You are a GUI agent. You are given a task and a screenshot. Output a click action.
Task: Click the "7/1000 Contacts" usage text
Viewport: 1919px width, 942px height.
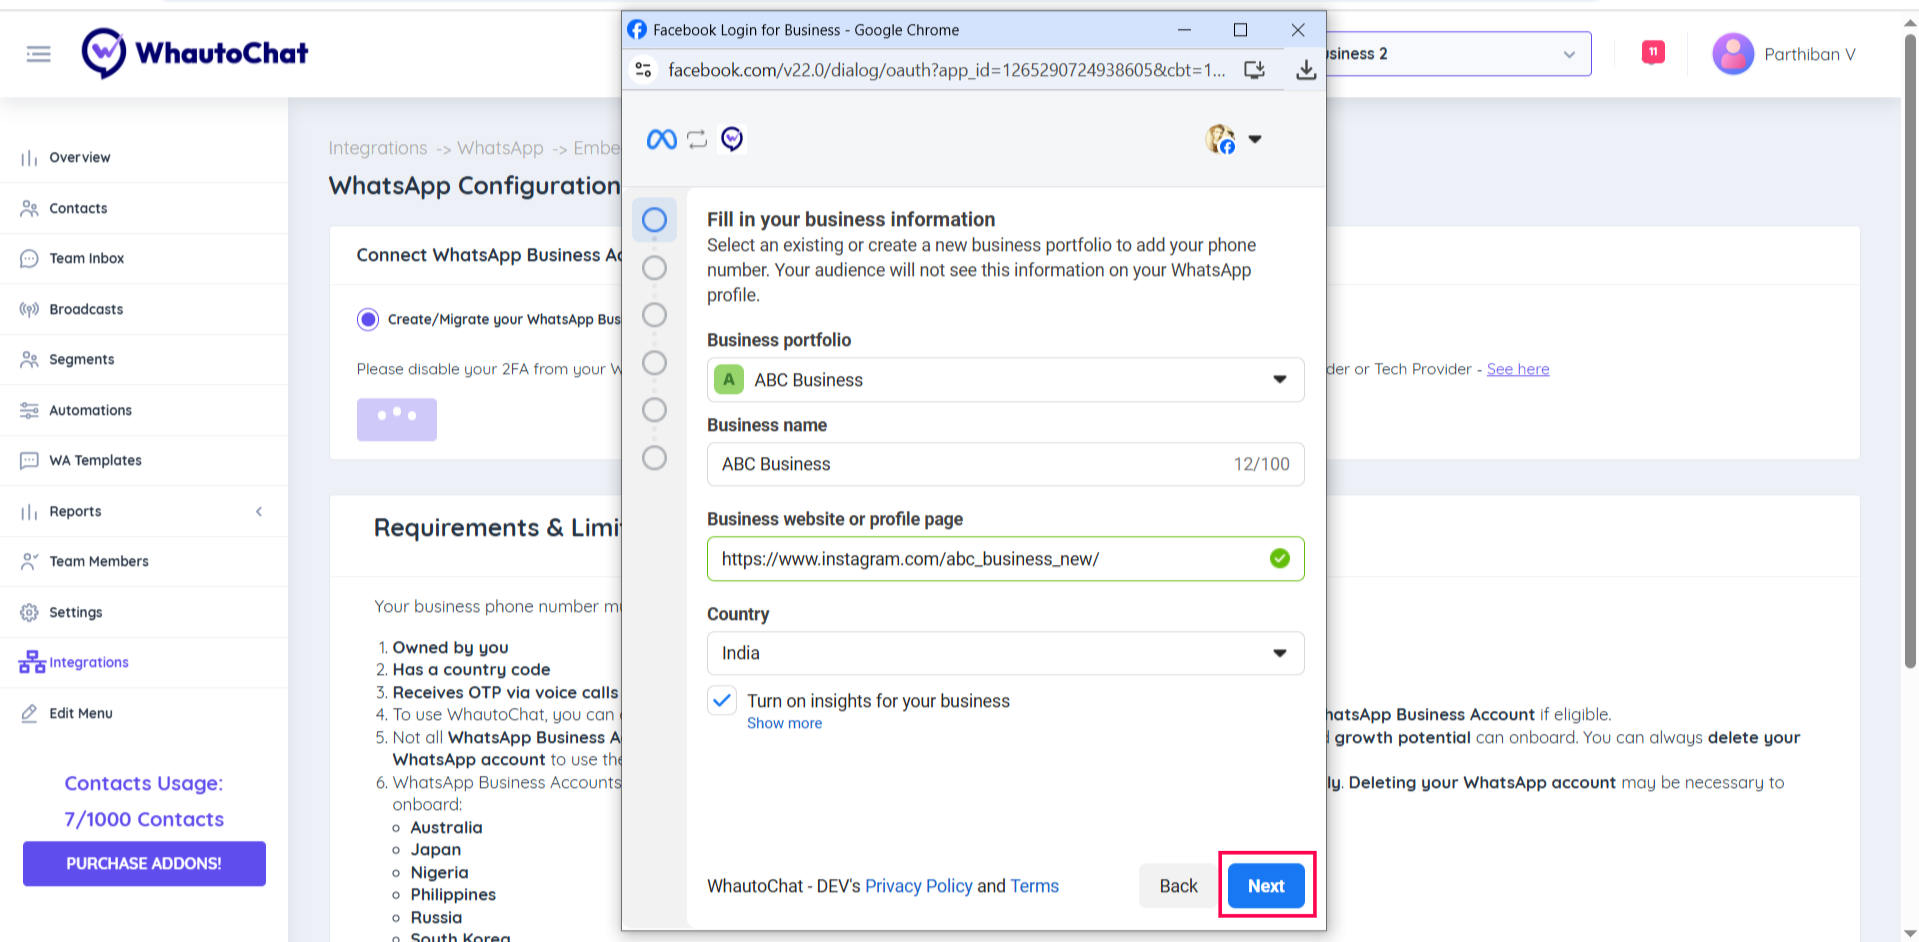[x=144, y=819]
